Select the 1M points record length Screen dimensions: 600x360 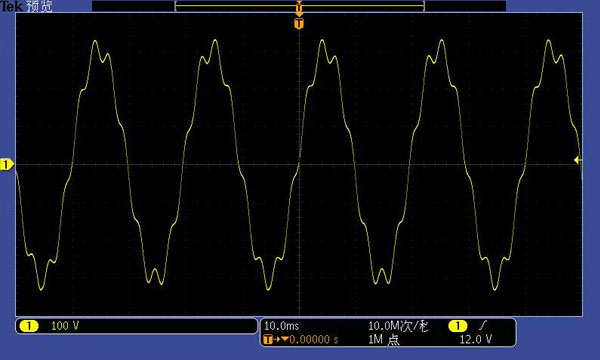(384, 339)
